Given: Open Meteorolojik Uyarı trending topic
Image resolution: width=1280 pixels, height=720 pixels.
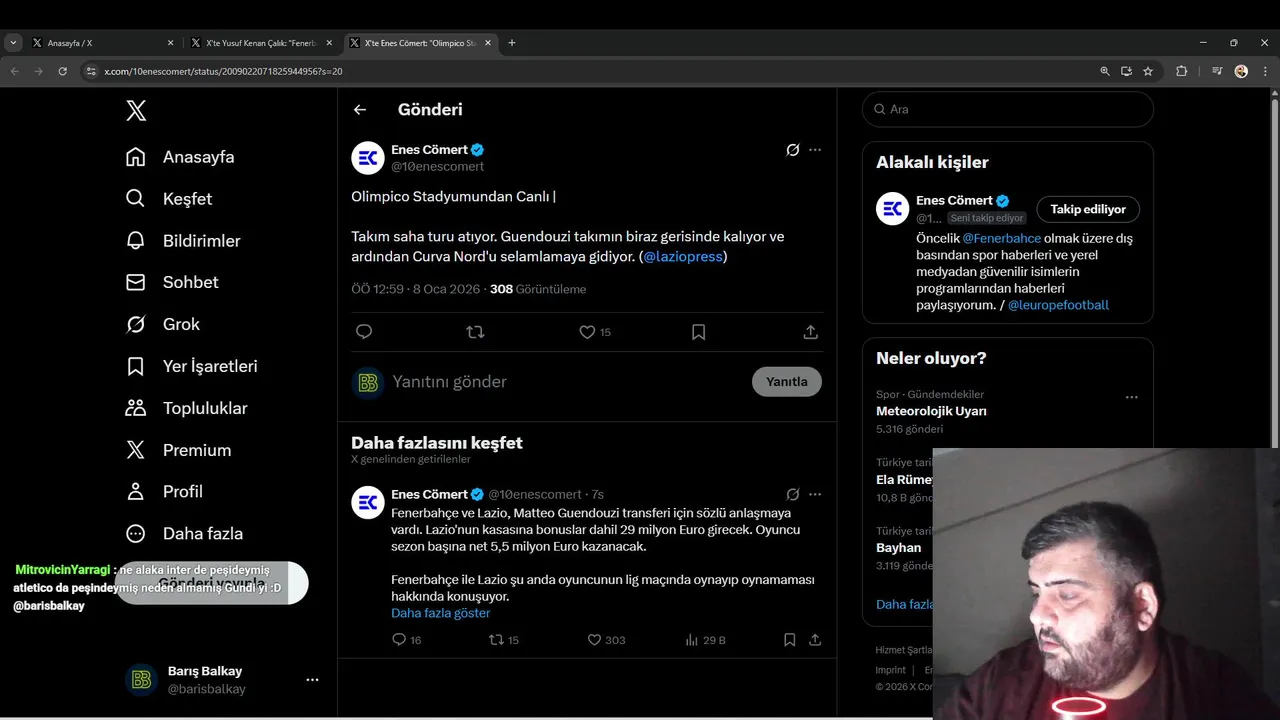Looking at the screenshot, I should coord(931,411).
